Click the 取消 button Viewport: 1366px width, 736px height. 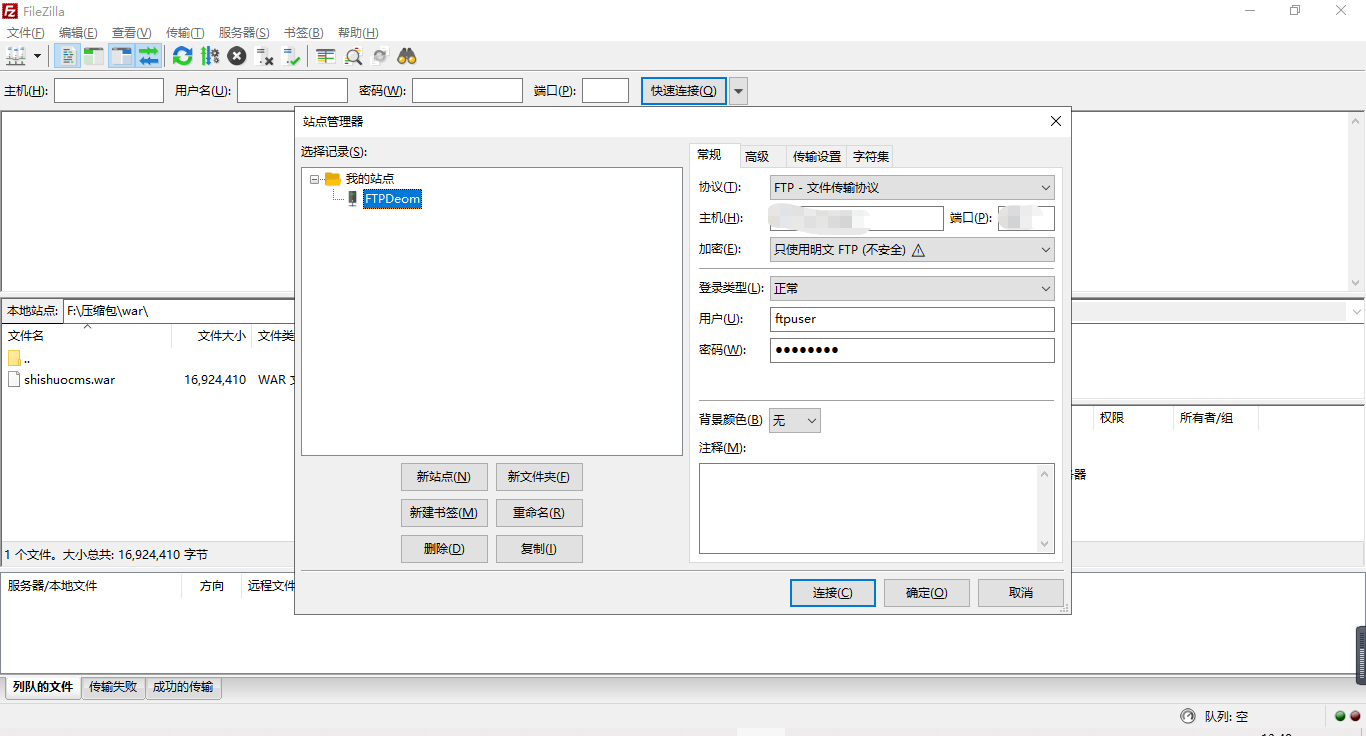pyautogui.click(x=1021, y=593)
